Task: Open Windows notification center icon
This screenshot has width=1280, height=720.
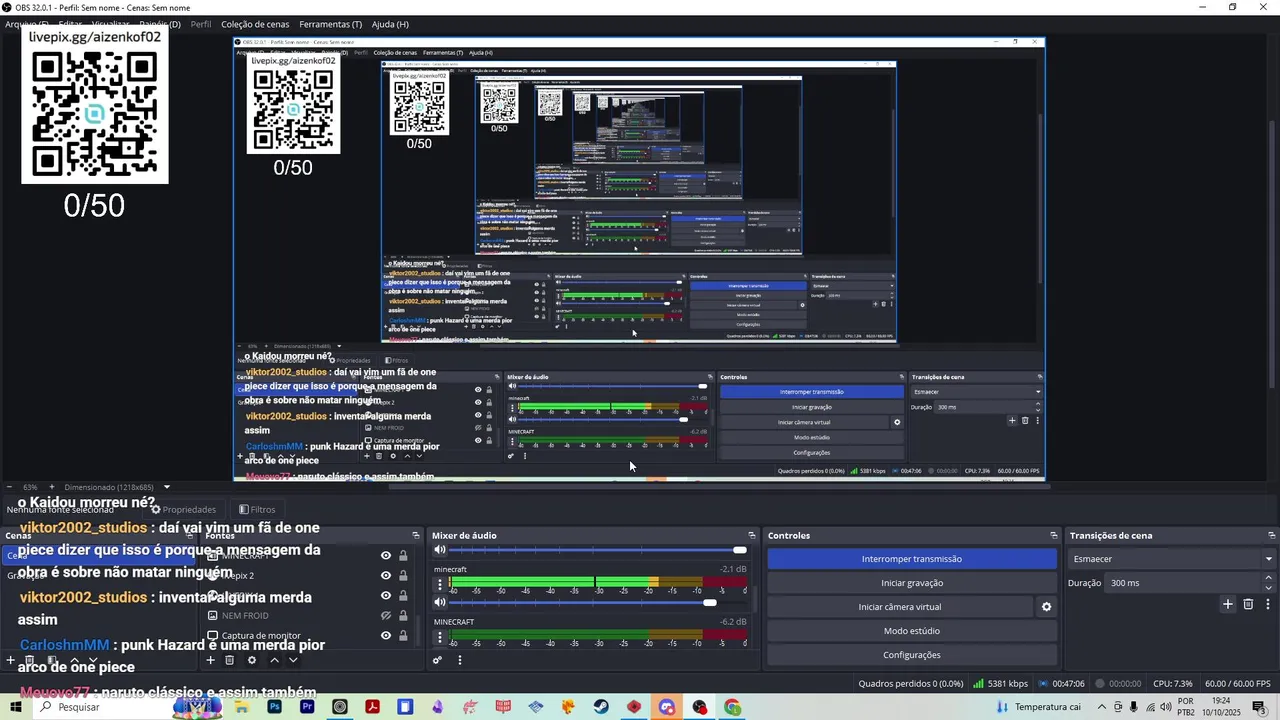Action: (1259, 707)
